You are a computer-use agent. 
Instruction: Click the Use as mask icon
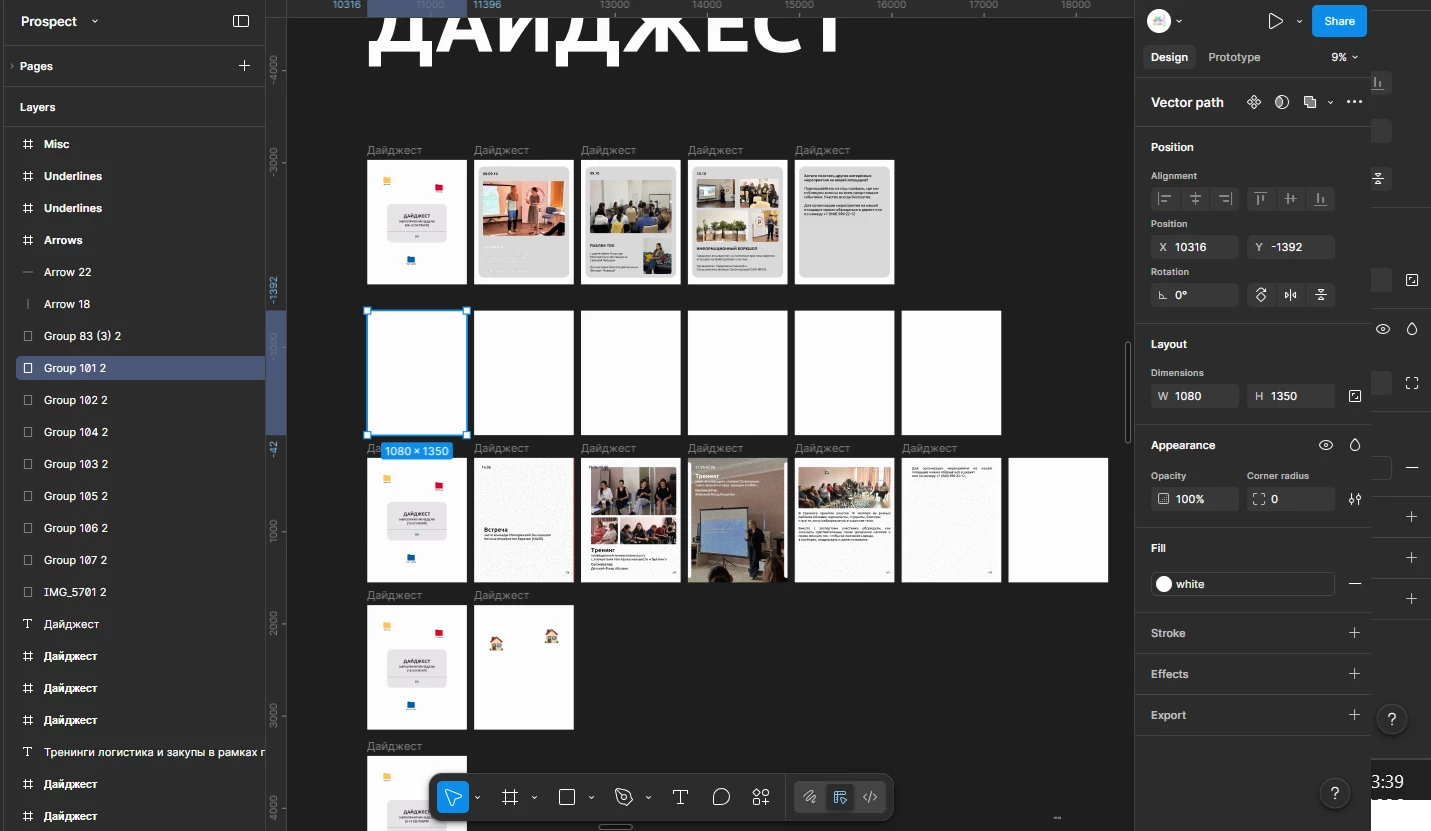click(1282, 102)
